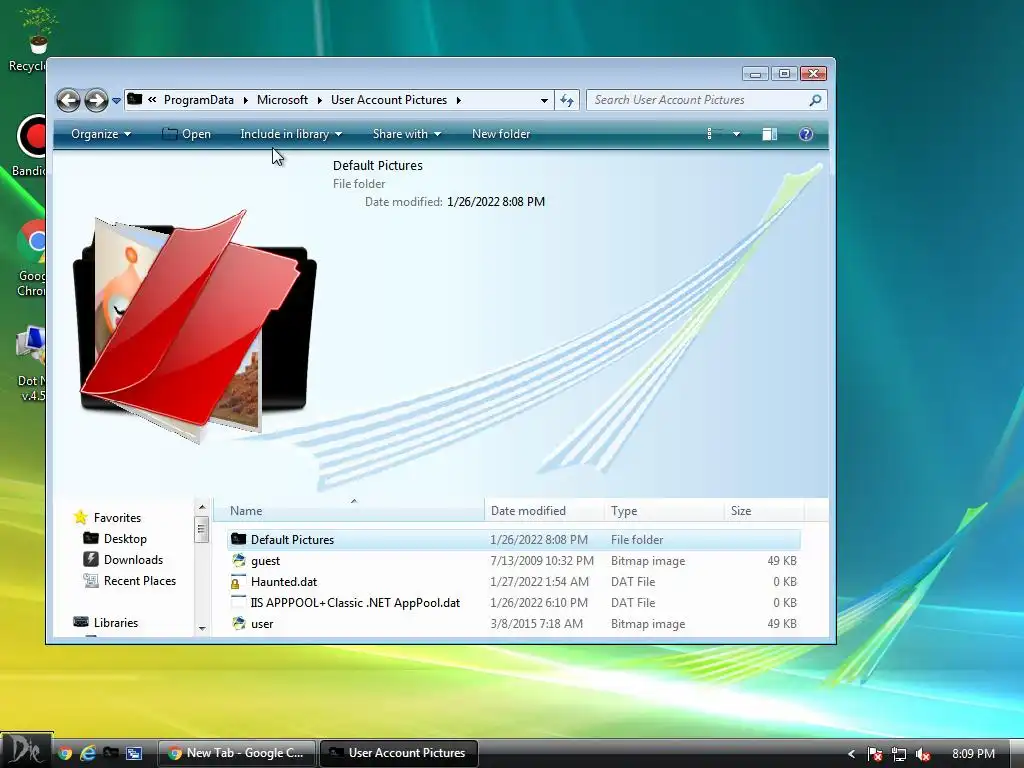
Task: Click the magnifier search icon
Action: pos(815,100)
